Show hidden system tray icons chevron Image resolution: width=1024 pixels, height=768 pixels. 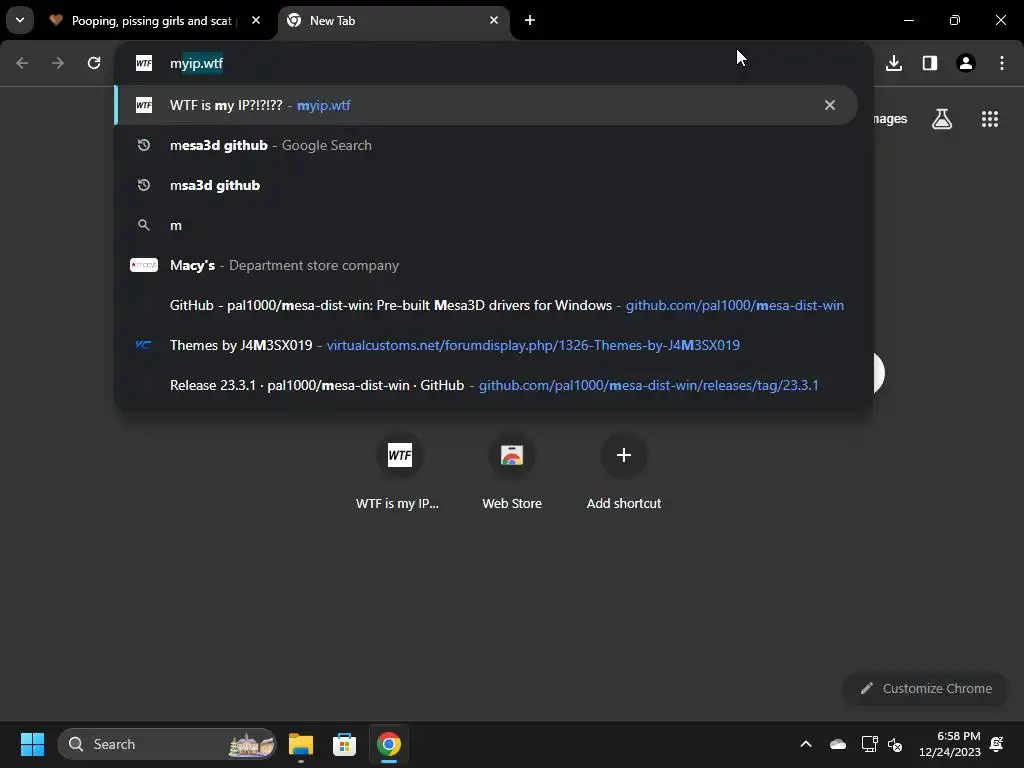[806, 744]
